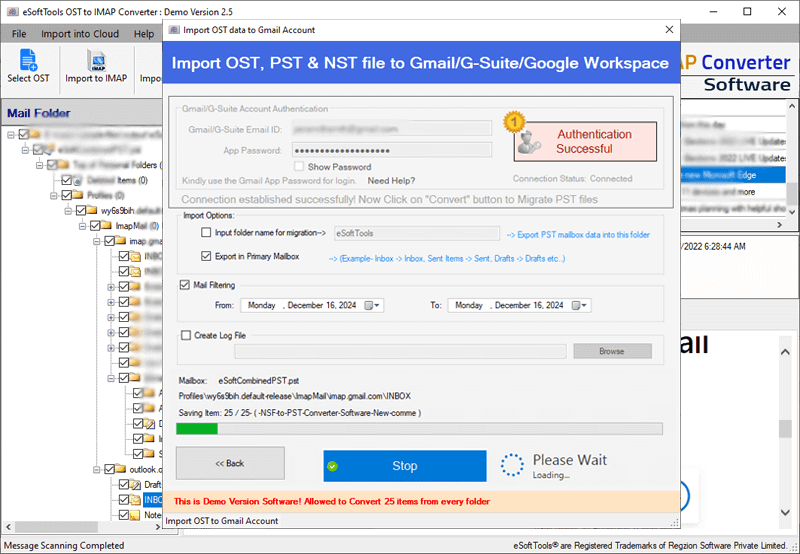Click the wy6s9bih folder icon in tree
The width and height of the screenshot is (800, 554).
(x=92, y=210)
